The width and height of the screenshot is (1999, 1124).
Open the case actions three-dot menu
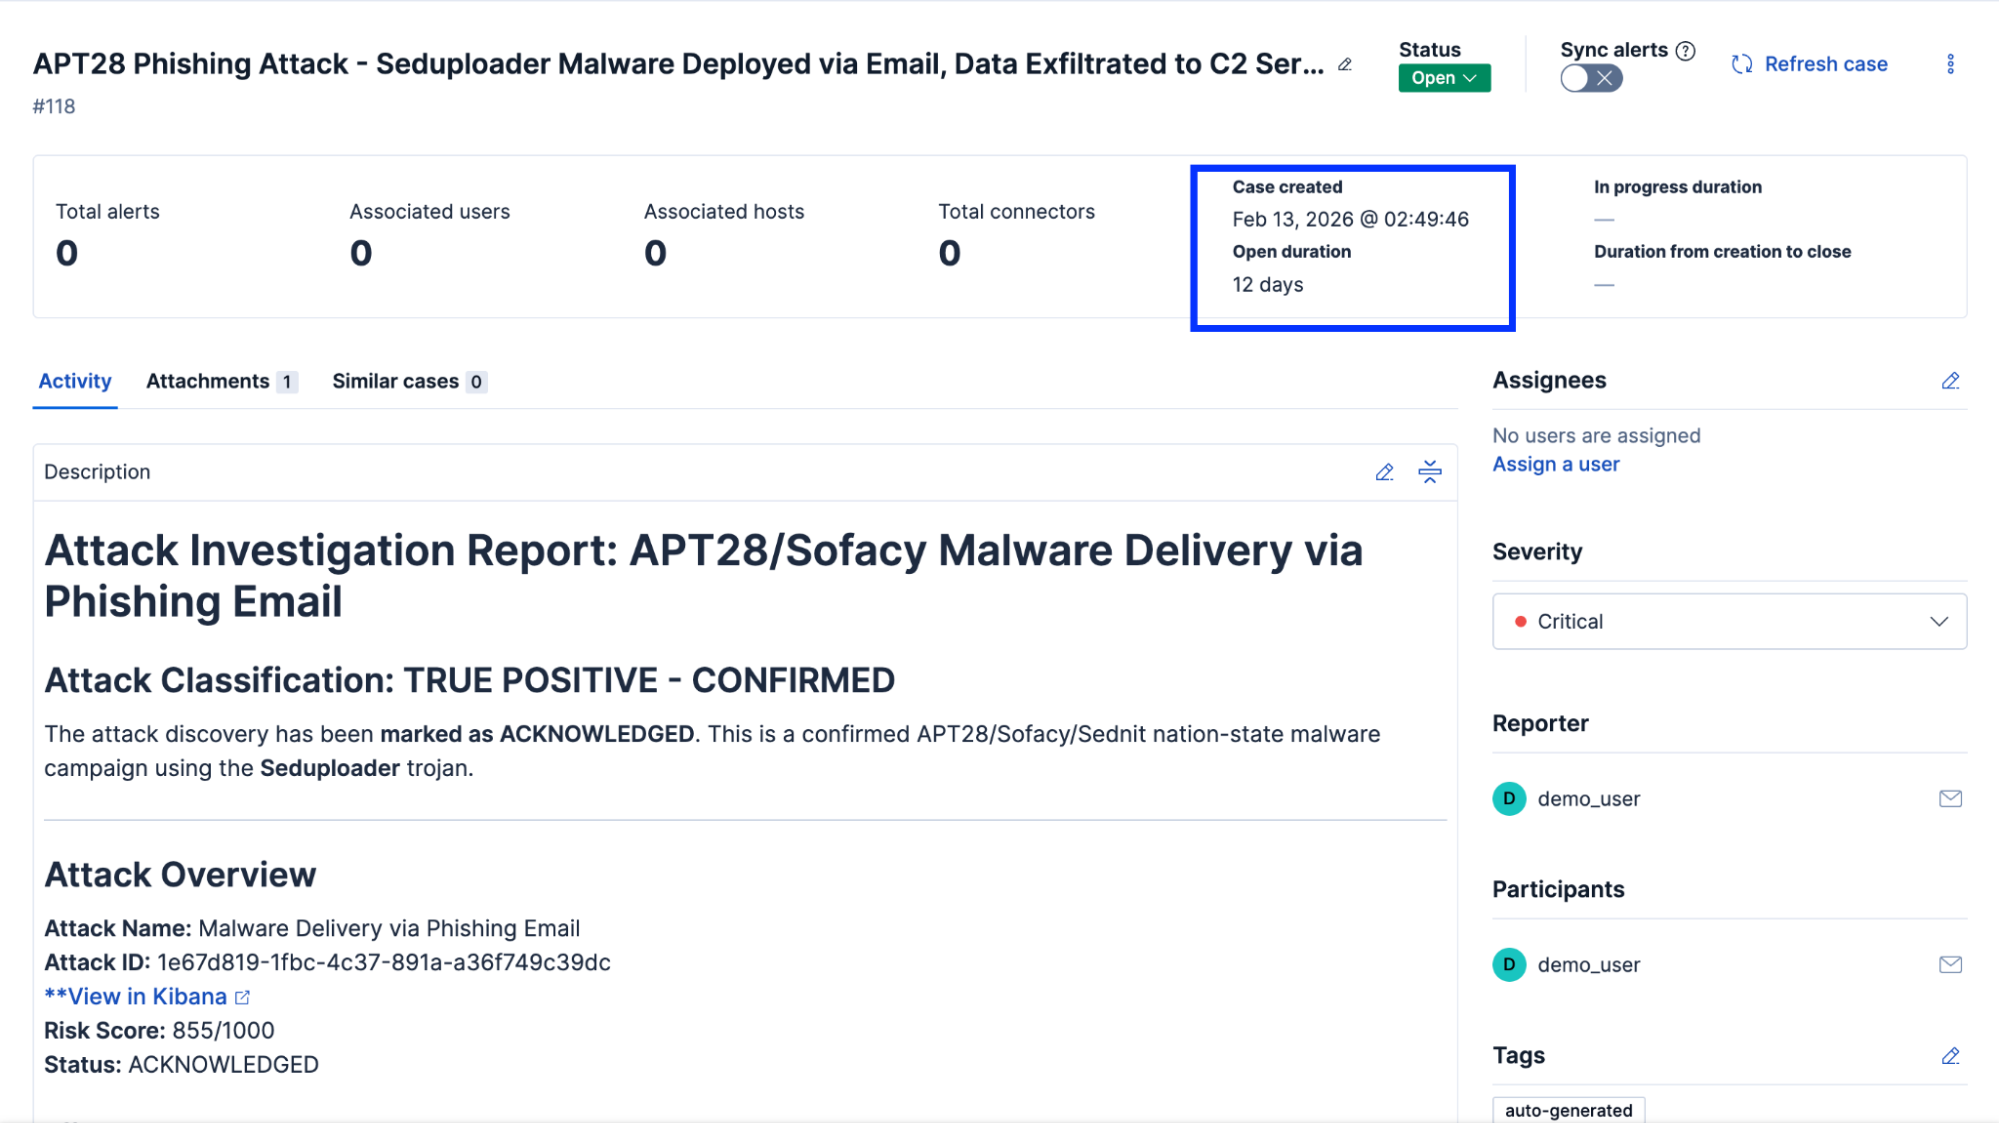coord(1950,64)
